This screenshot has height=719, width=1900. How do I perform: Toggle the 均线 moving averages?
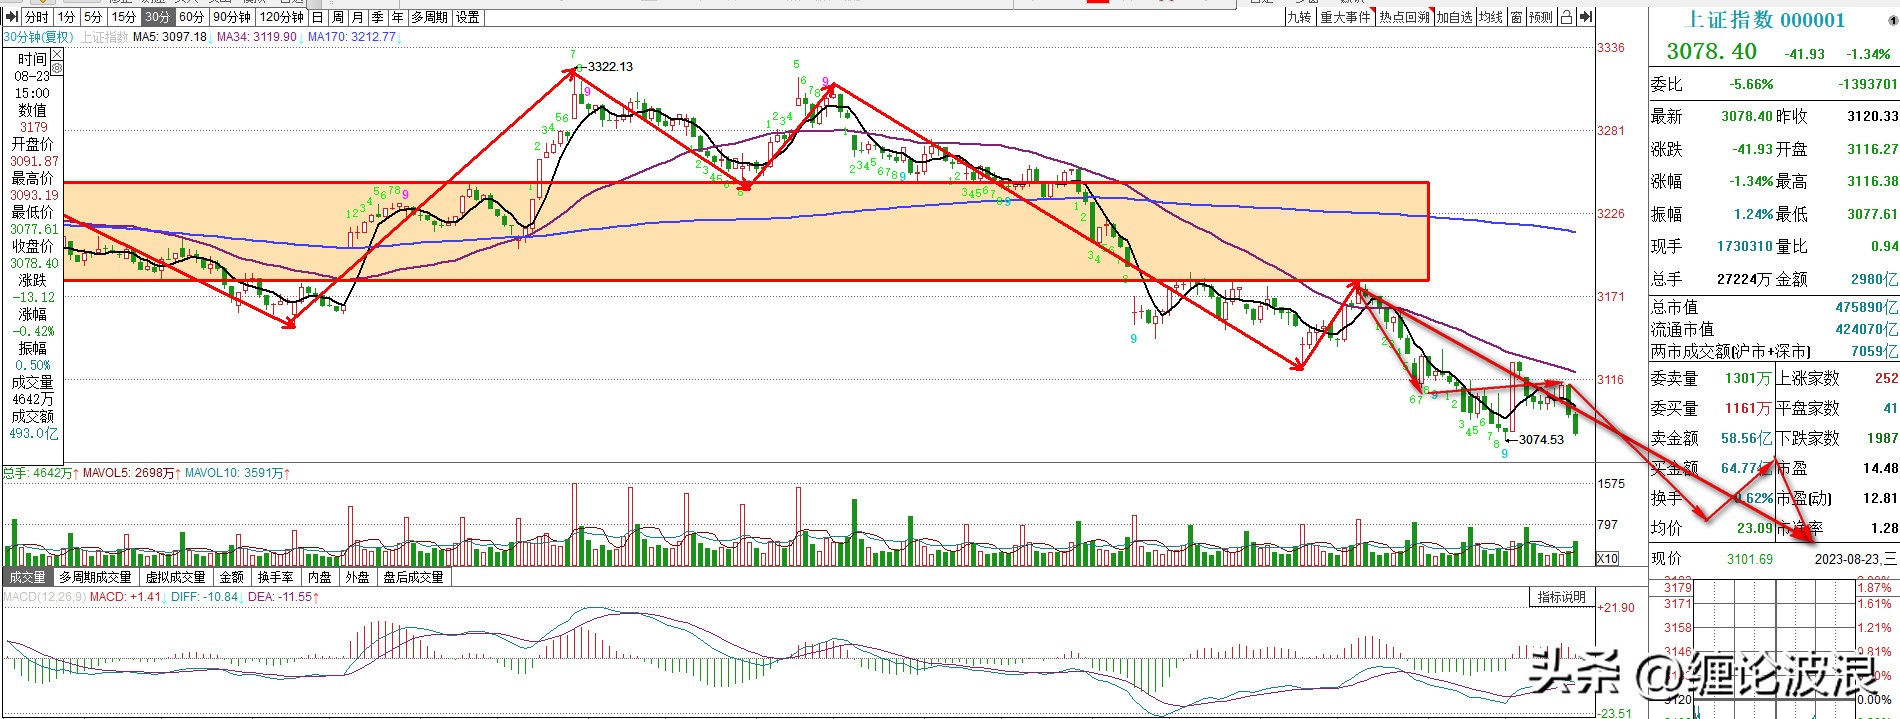click(x=1490, y=17)
